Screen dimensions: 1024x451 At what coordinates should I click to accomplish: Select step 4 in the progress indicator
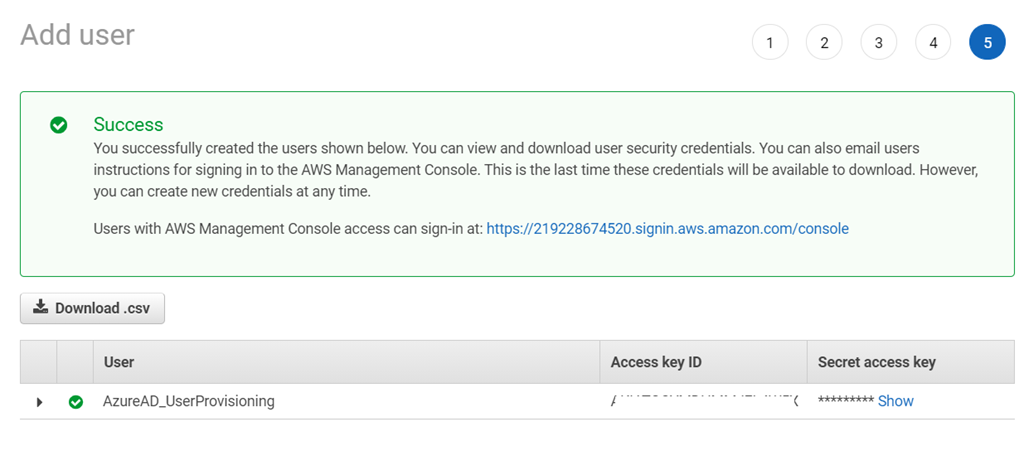pyautogui.click(x=933, y=42)
